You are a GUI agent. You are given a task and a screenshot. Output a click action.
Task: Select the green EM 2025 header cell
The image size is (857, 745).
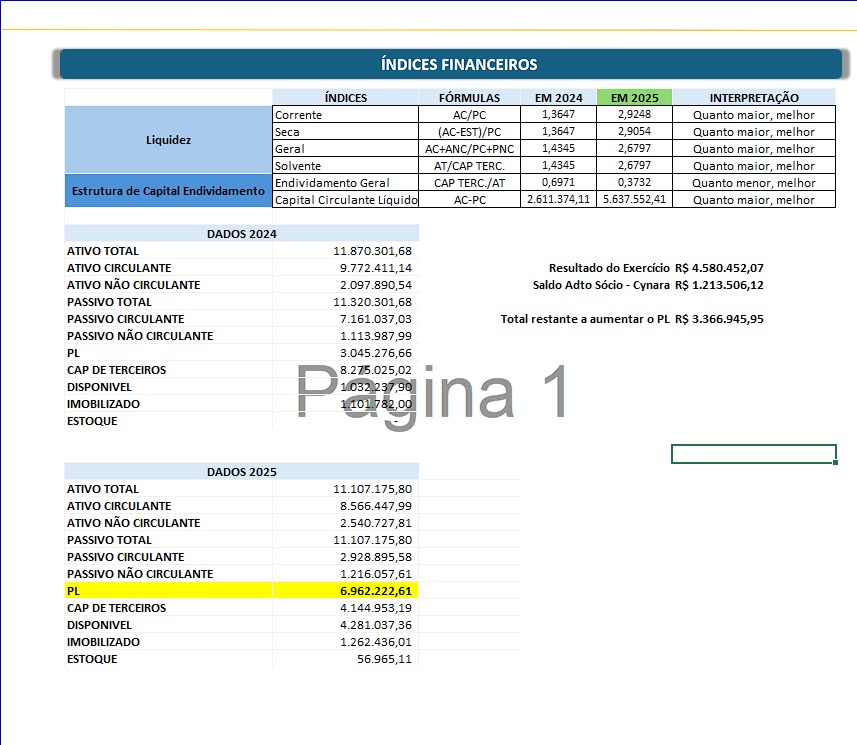coord(634,98)
